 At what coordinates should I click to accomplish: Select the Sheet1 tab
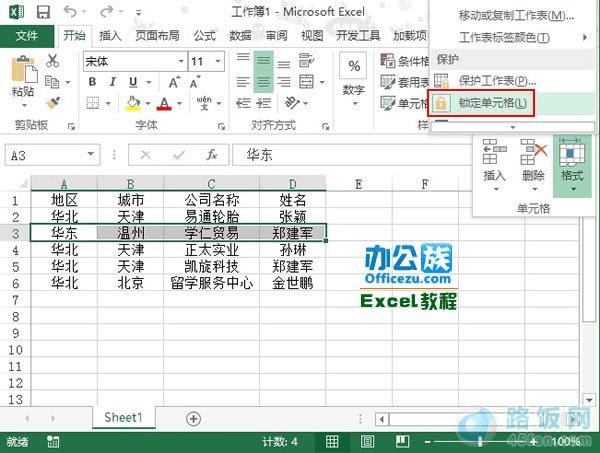(124, 417)
